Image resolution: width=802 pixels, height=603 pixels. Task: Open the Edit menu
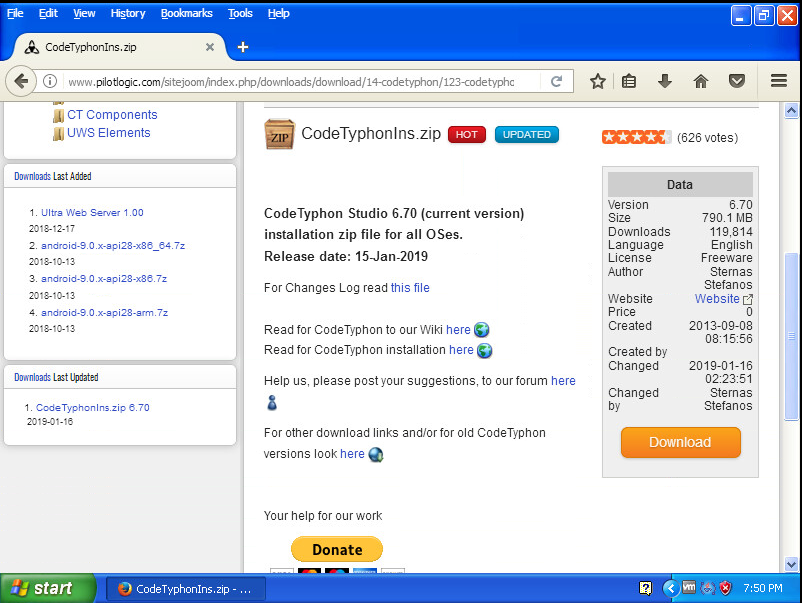(48, 13)
